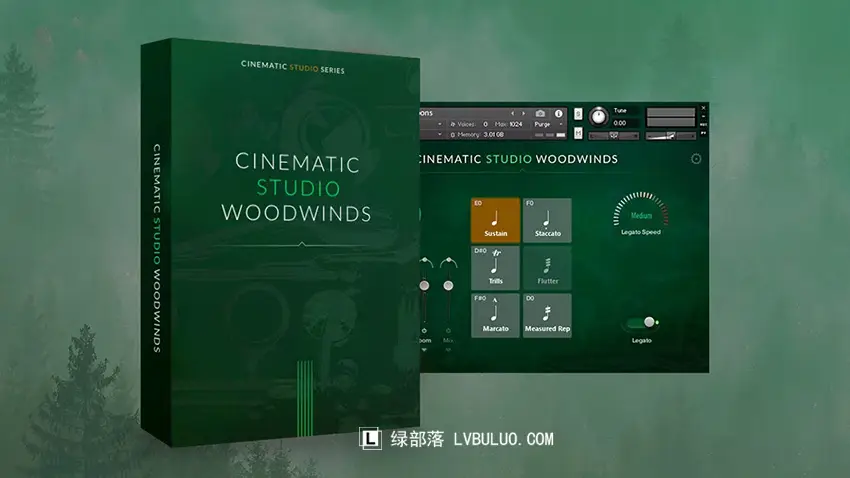Click the pan slider under Tune
The image size is (850, 478).
coord(614,135)
